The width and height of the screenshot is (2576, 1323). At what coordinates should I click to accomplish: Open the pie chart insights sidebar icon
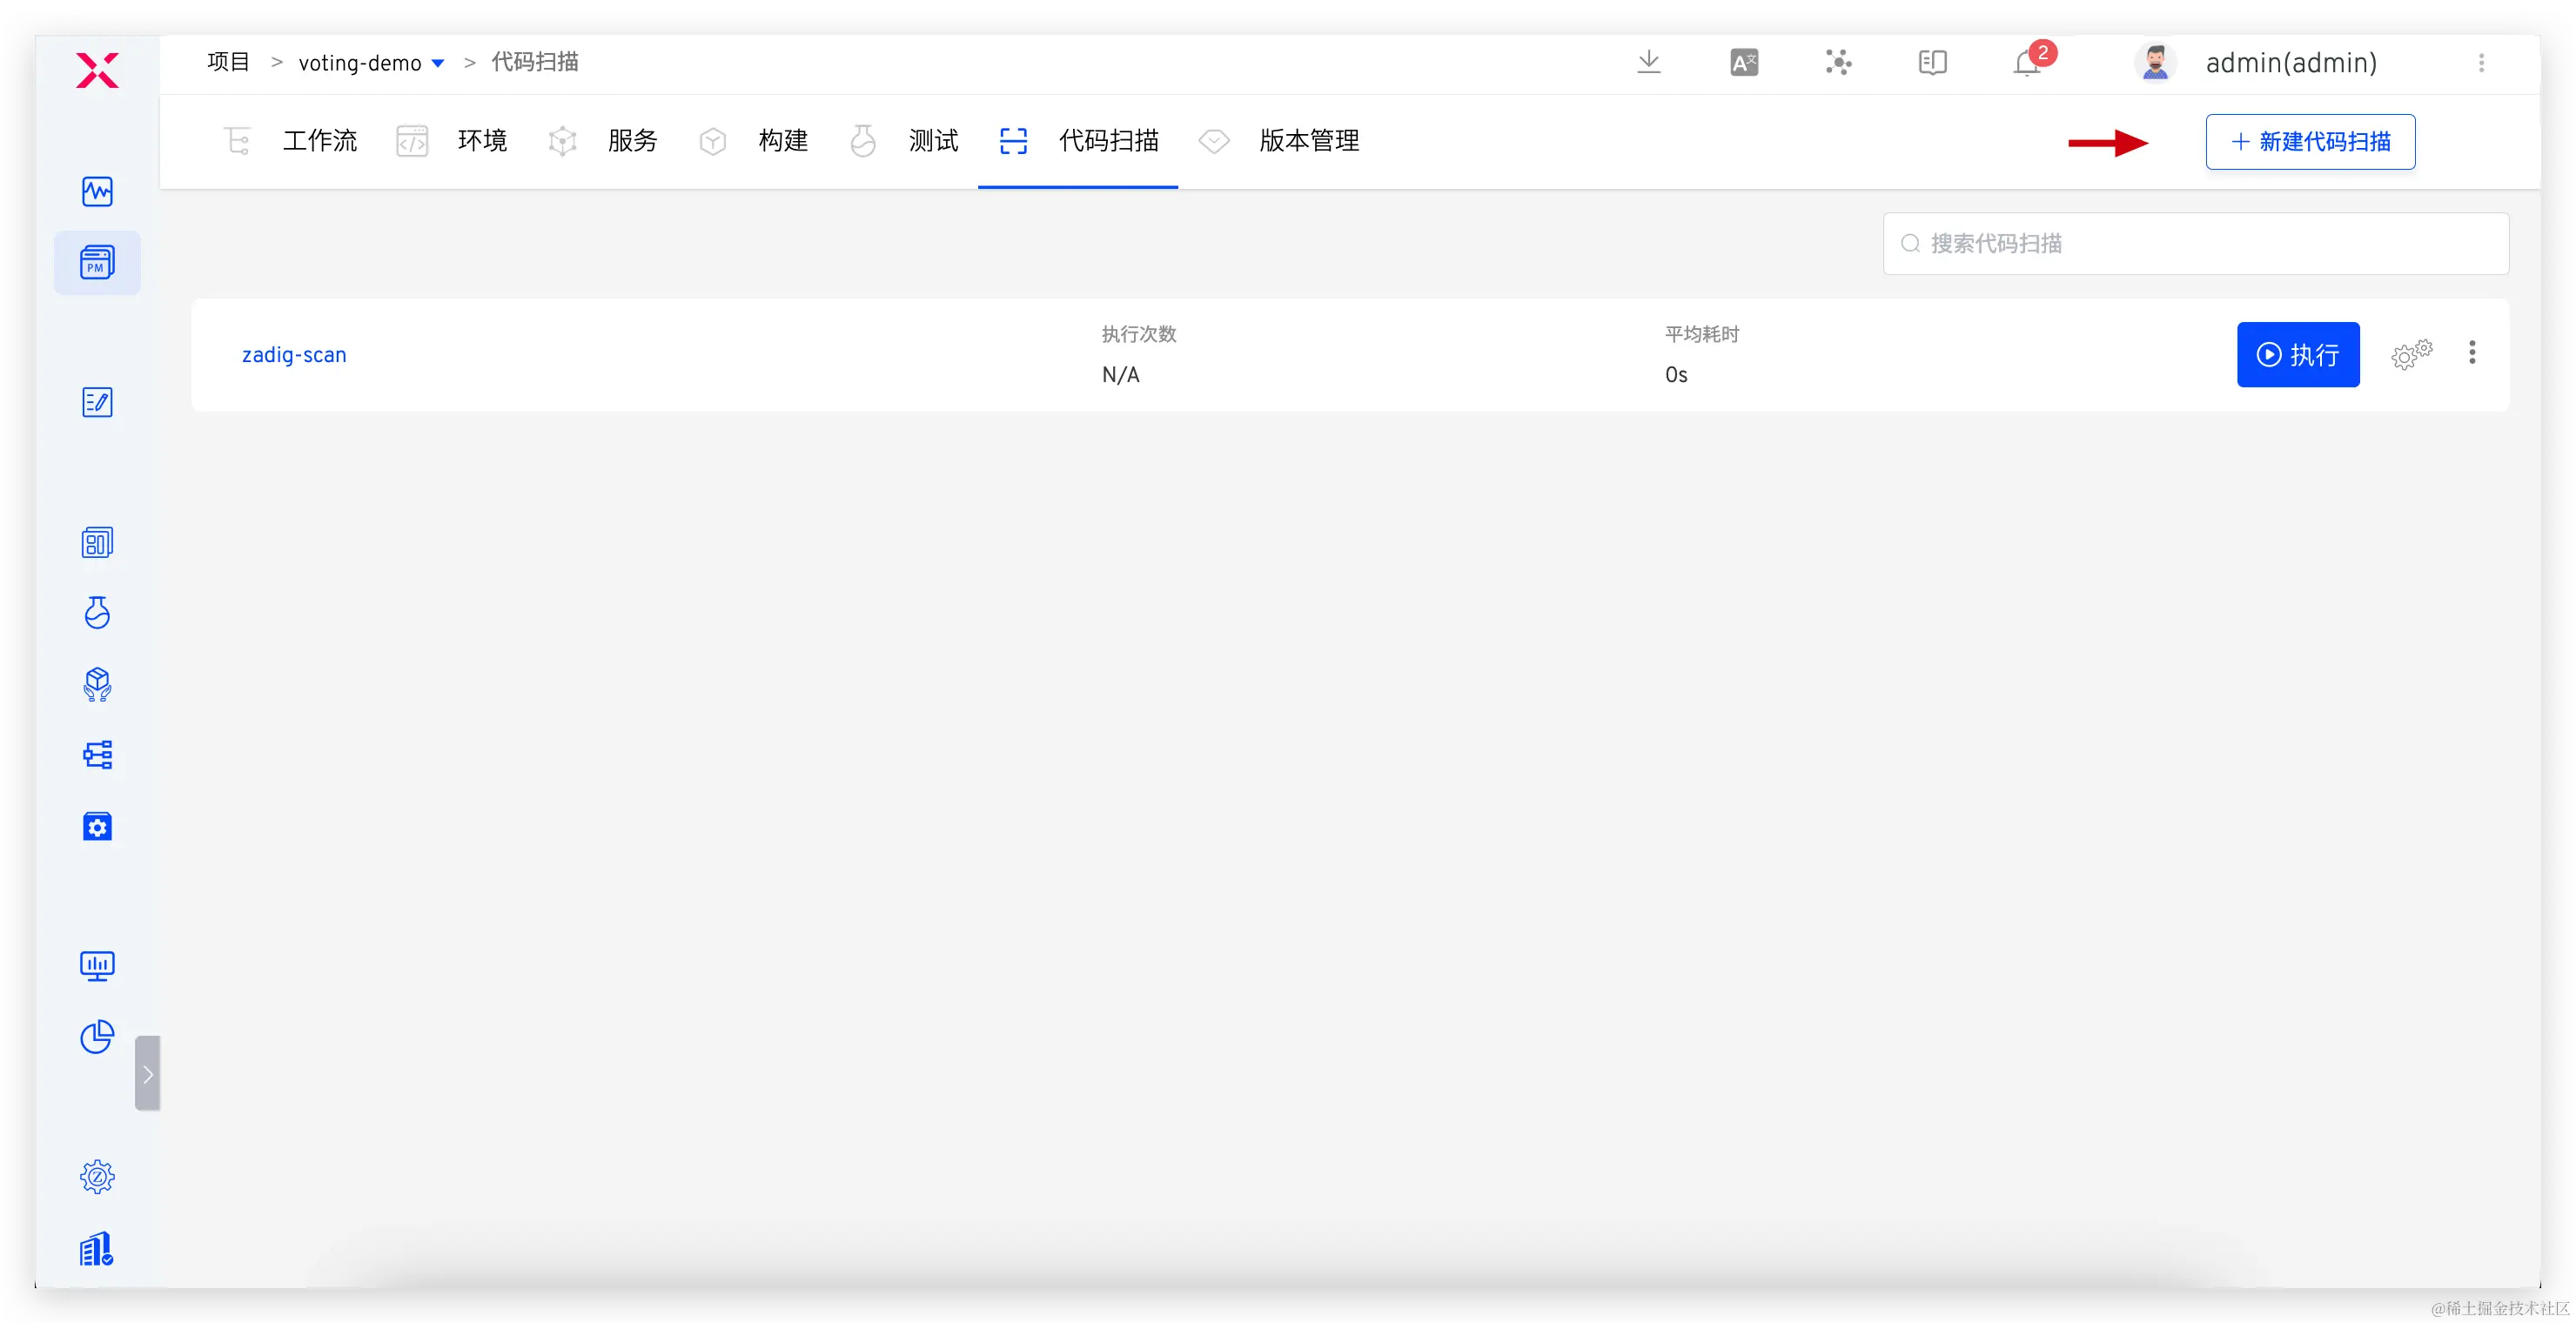[97, 1036]
